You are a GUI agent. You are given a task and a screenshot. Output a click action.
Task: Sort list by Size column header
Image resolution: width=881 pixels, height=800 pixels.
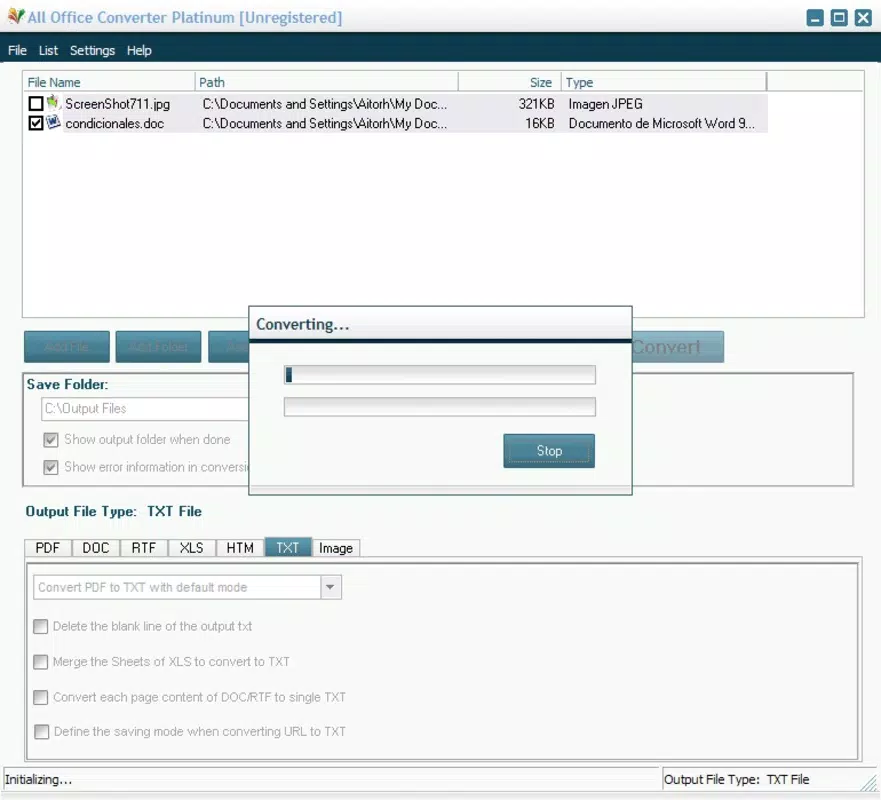(509, 82)
